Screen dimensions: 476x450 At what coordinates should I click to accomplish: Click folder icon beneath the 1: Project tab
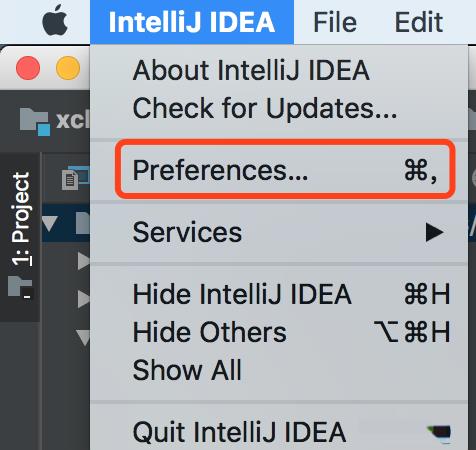coord(20,287)
